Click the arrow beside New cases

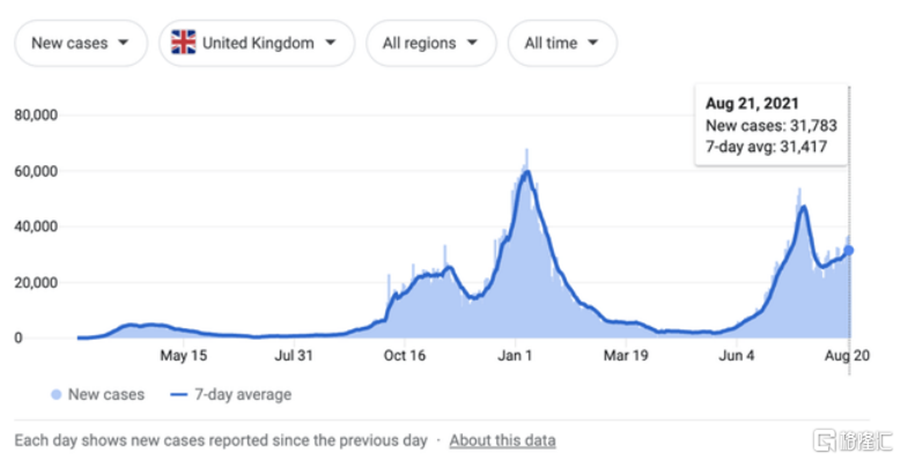124,43
